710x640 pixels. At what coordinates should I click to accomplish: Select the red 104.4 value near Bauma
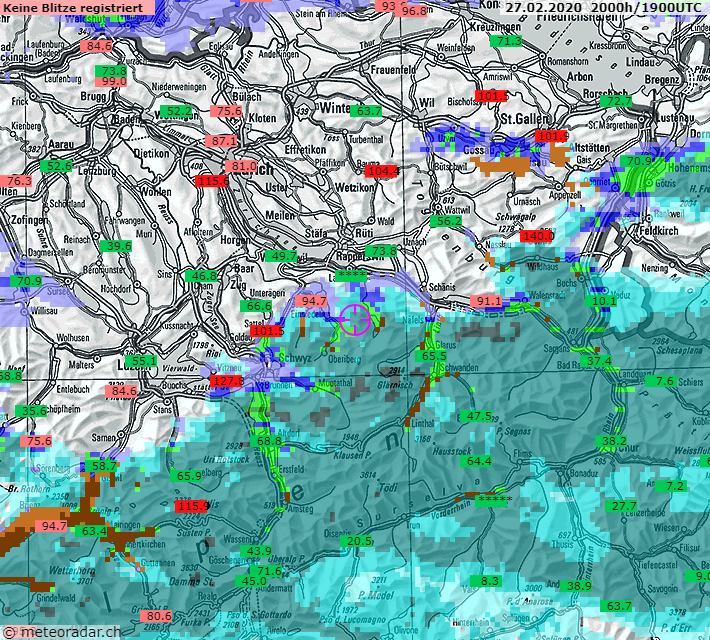(x=383, y=171)
